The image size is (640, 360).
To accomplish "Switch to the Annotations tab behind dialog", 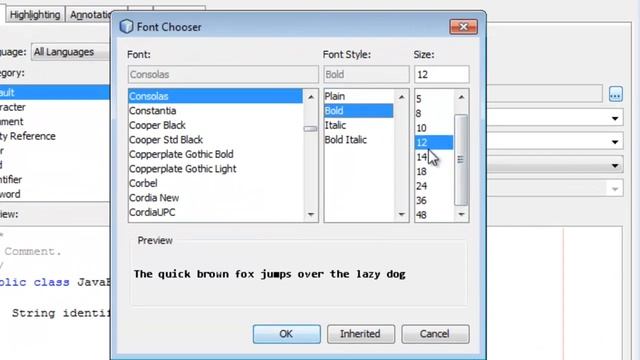I will (x=89, y=15).
